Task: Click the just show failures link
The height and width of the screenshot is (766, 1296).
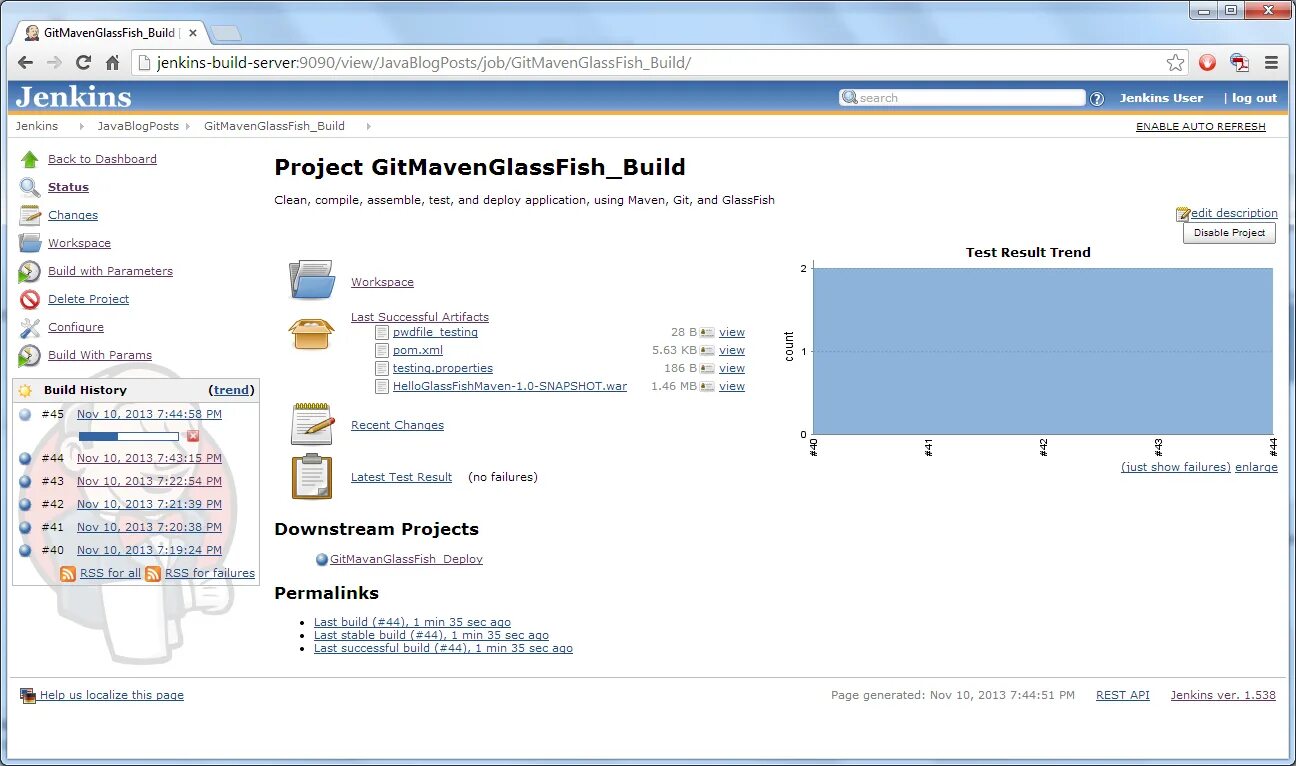Action: [x=1176, y=467]
